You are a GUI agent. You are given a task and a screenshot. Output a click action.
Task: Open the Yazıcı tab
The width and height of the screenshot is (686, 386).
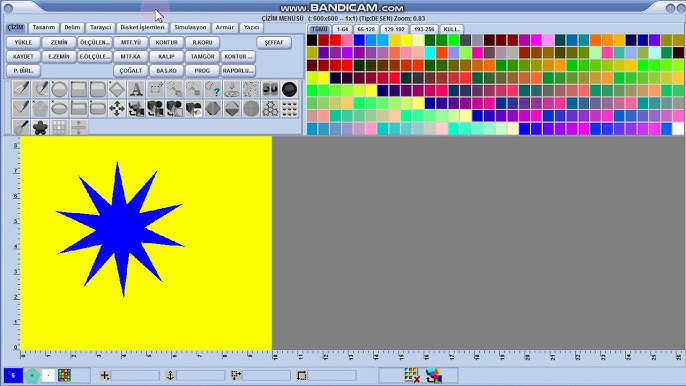(x=251, y=28)
